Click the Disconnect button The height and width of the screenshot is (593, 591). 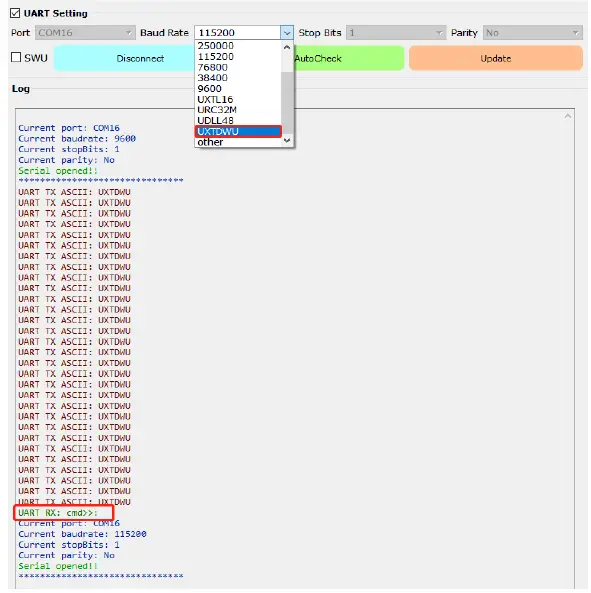[x=125, y=58]
